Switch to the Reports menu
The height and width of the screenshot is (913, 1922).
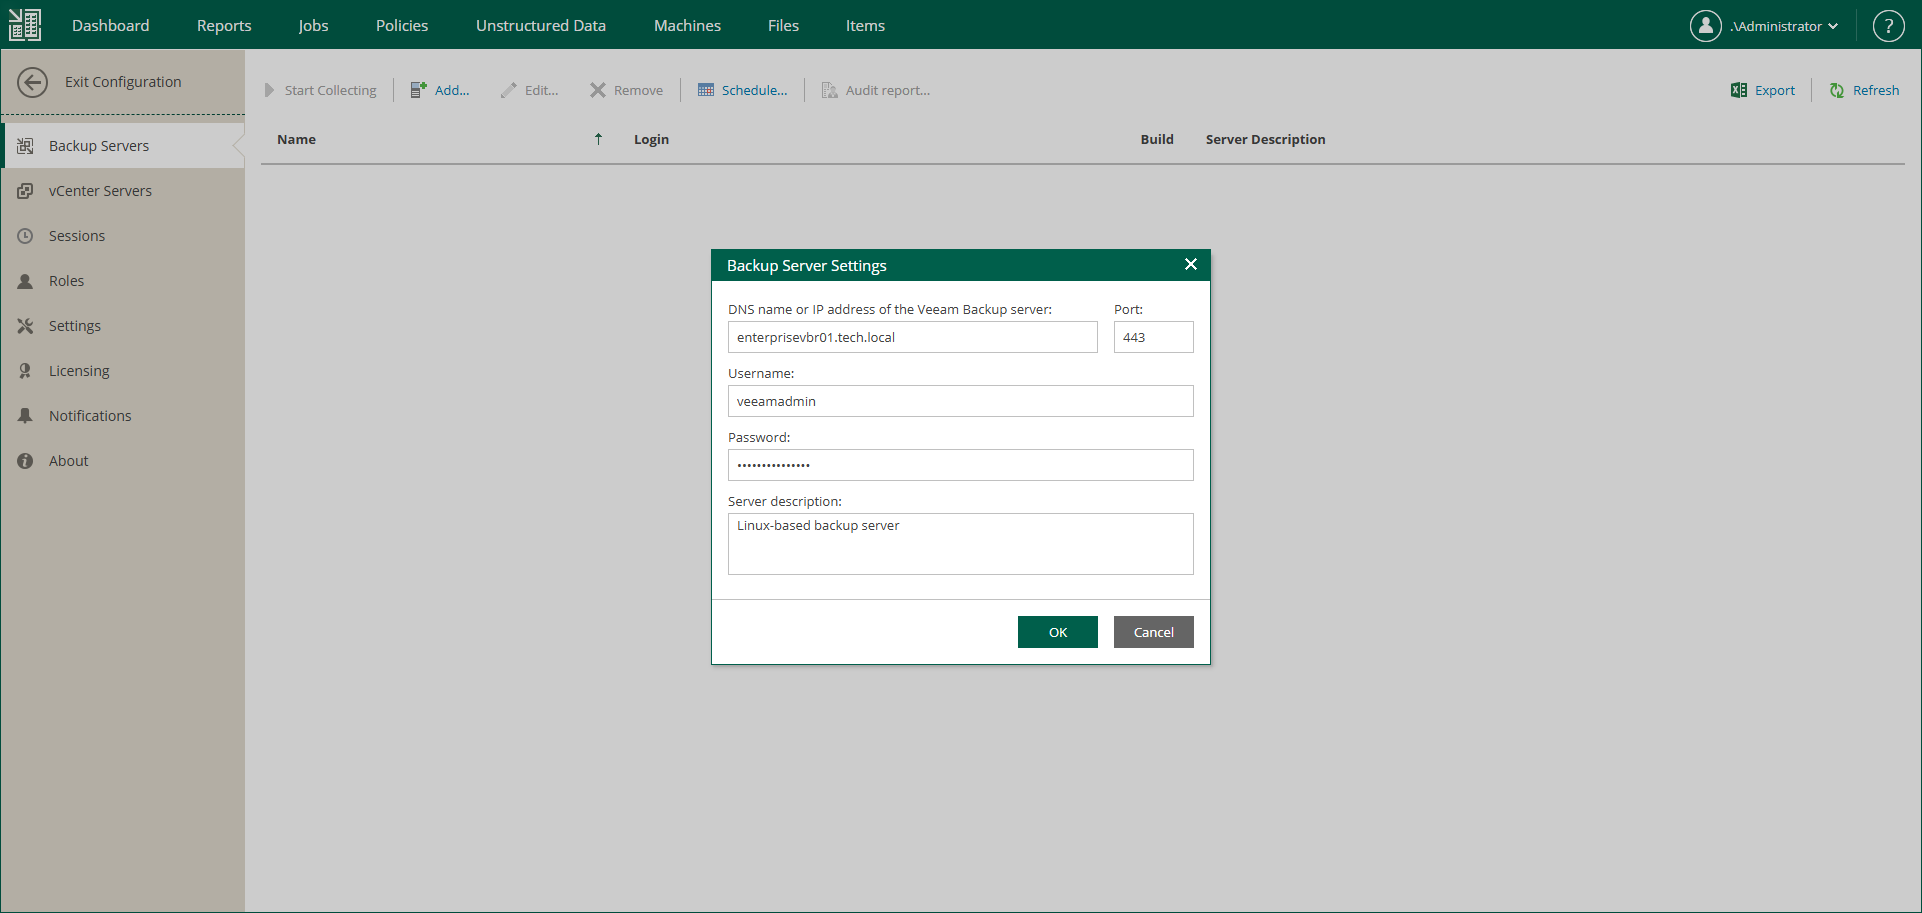(x=224, y=25)
